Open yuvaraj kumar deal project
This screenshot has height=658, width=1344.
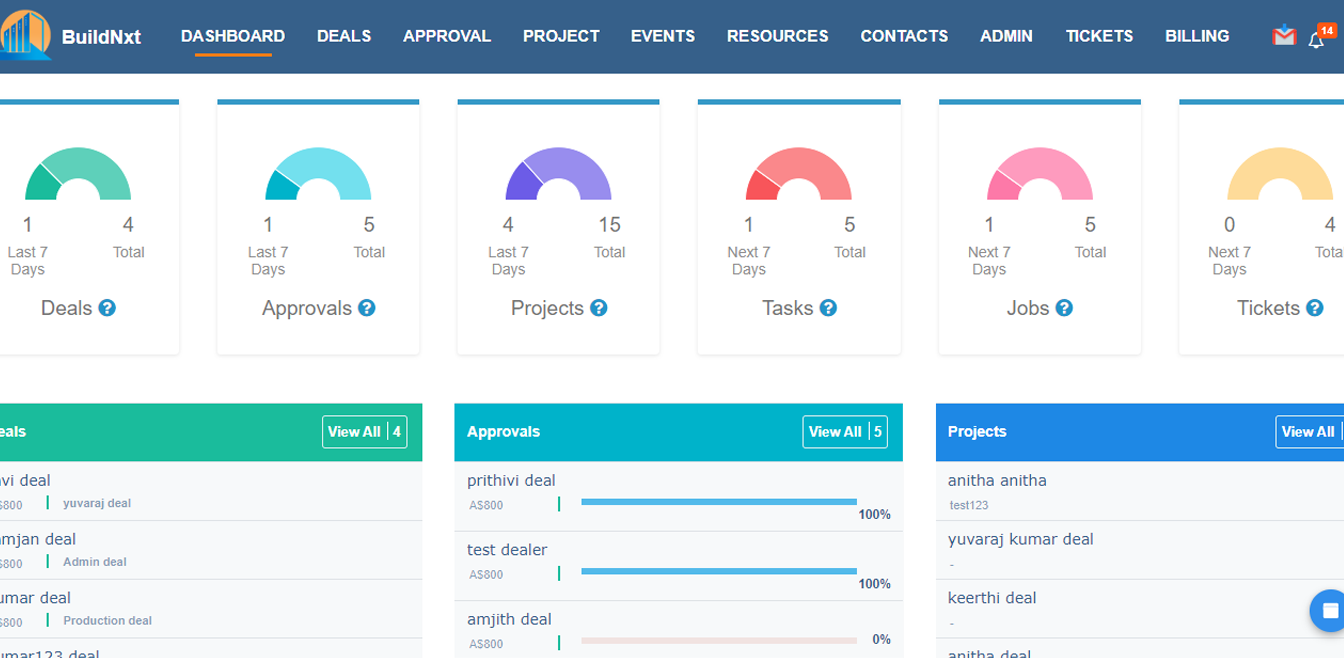pyautogui.click(x=1021, y=539)
